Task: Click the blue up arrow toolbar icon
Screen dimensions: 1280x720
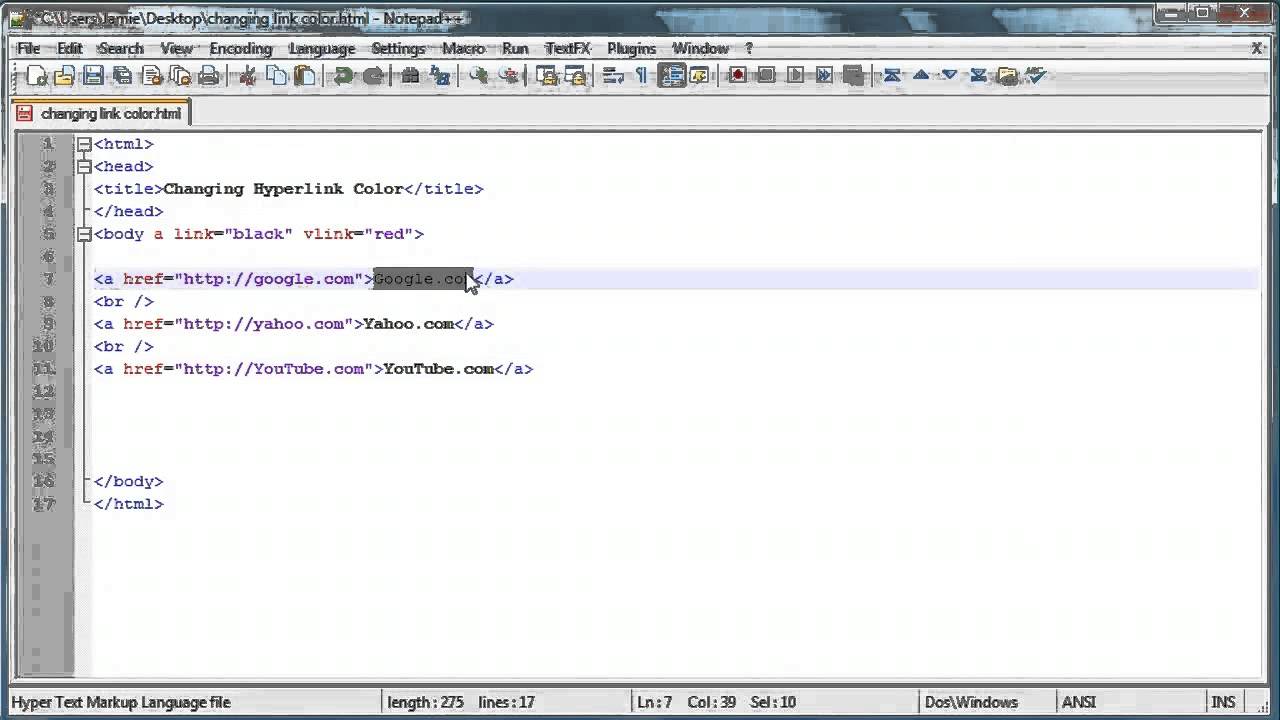Action: [x=921, y=76]
